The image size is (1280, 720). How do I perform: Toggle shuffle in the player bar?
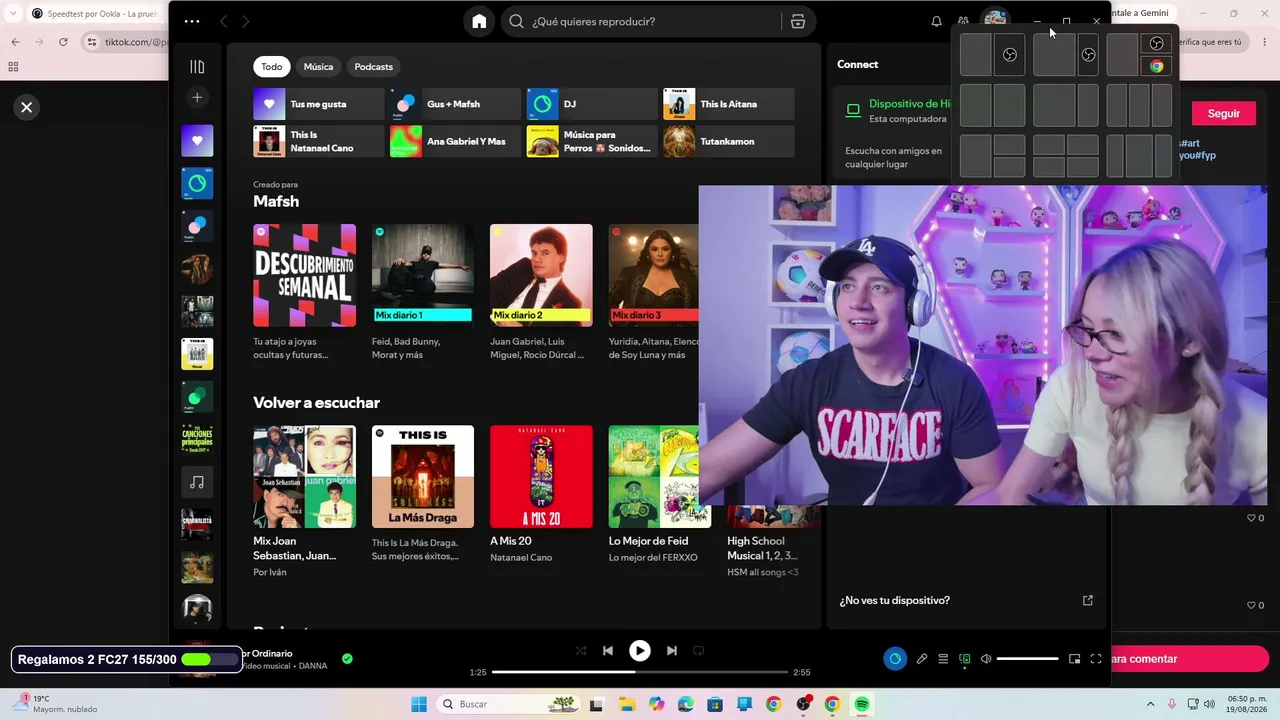tap(581, 651)
